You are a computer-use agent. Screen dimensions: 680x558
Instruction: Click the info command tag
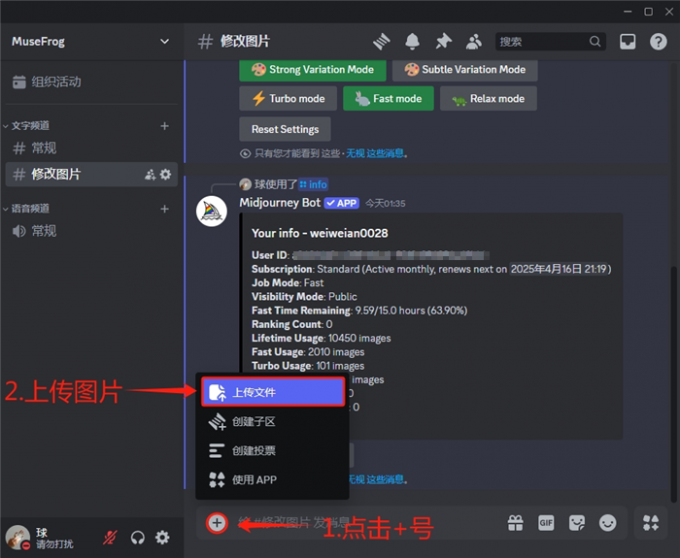click(313, 185)
